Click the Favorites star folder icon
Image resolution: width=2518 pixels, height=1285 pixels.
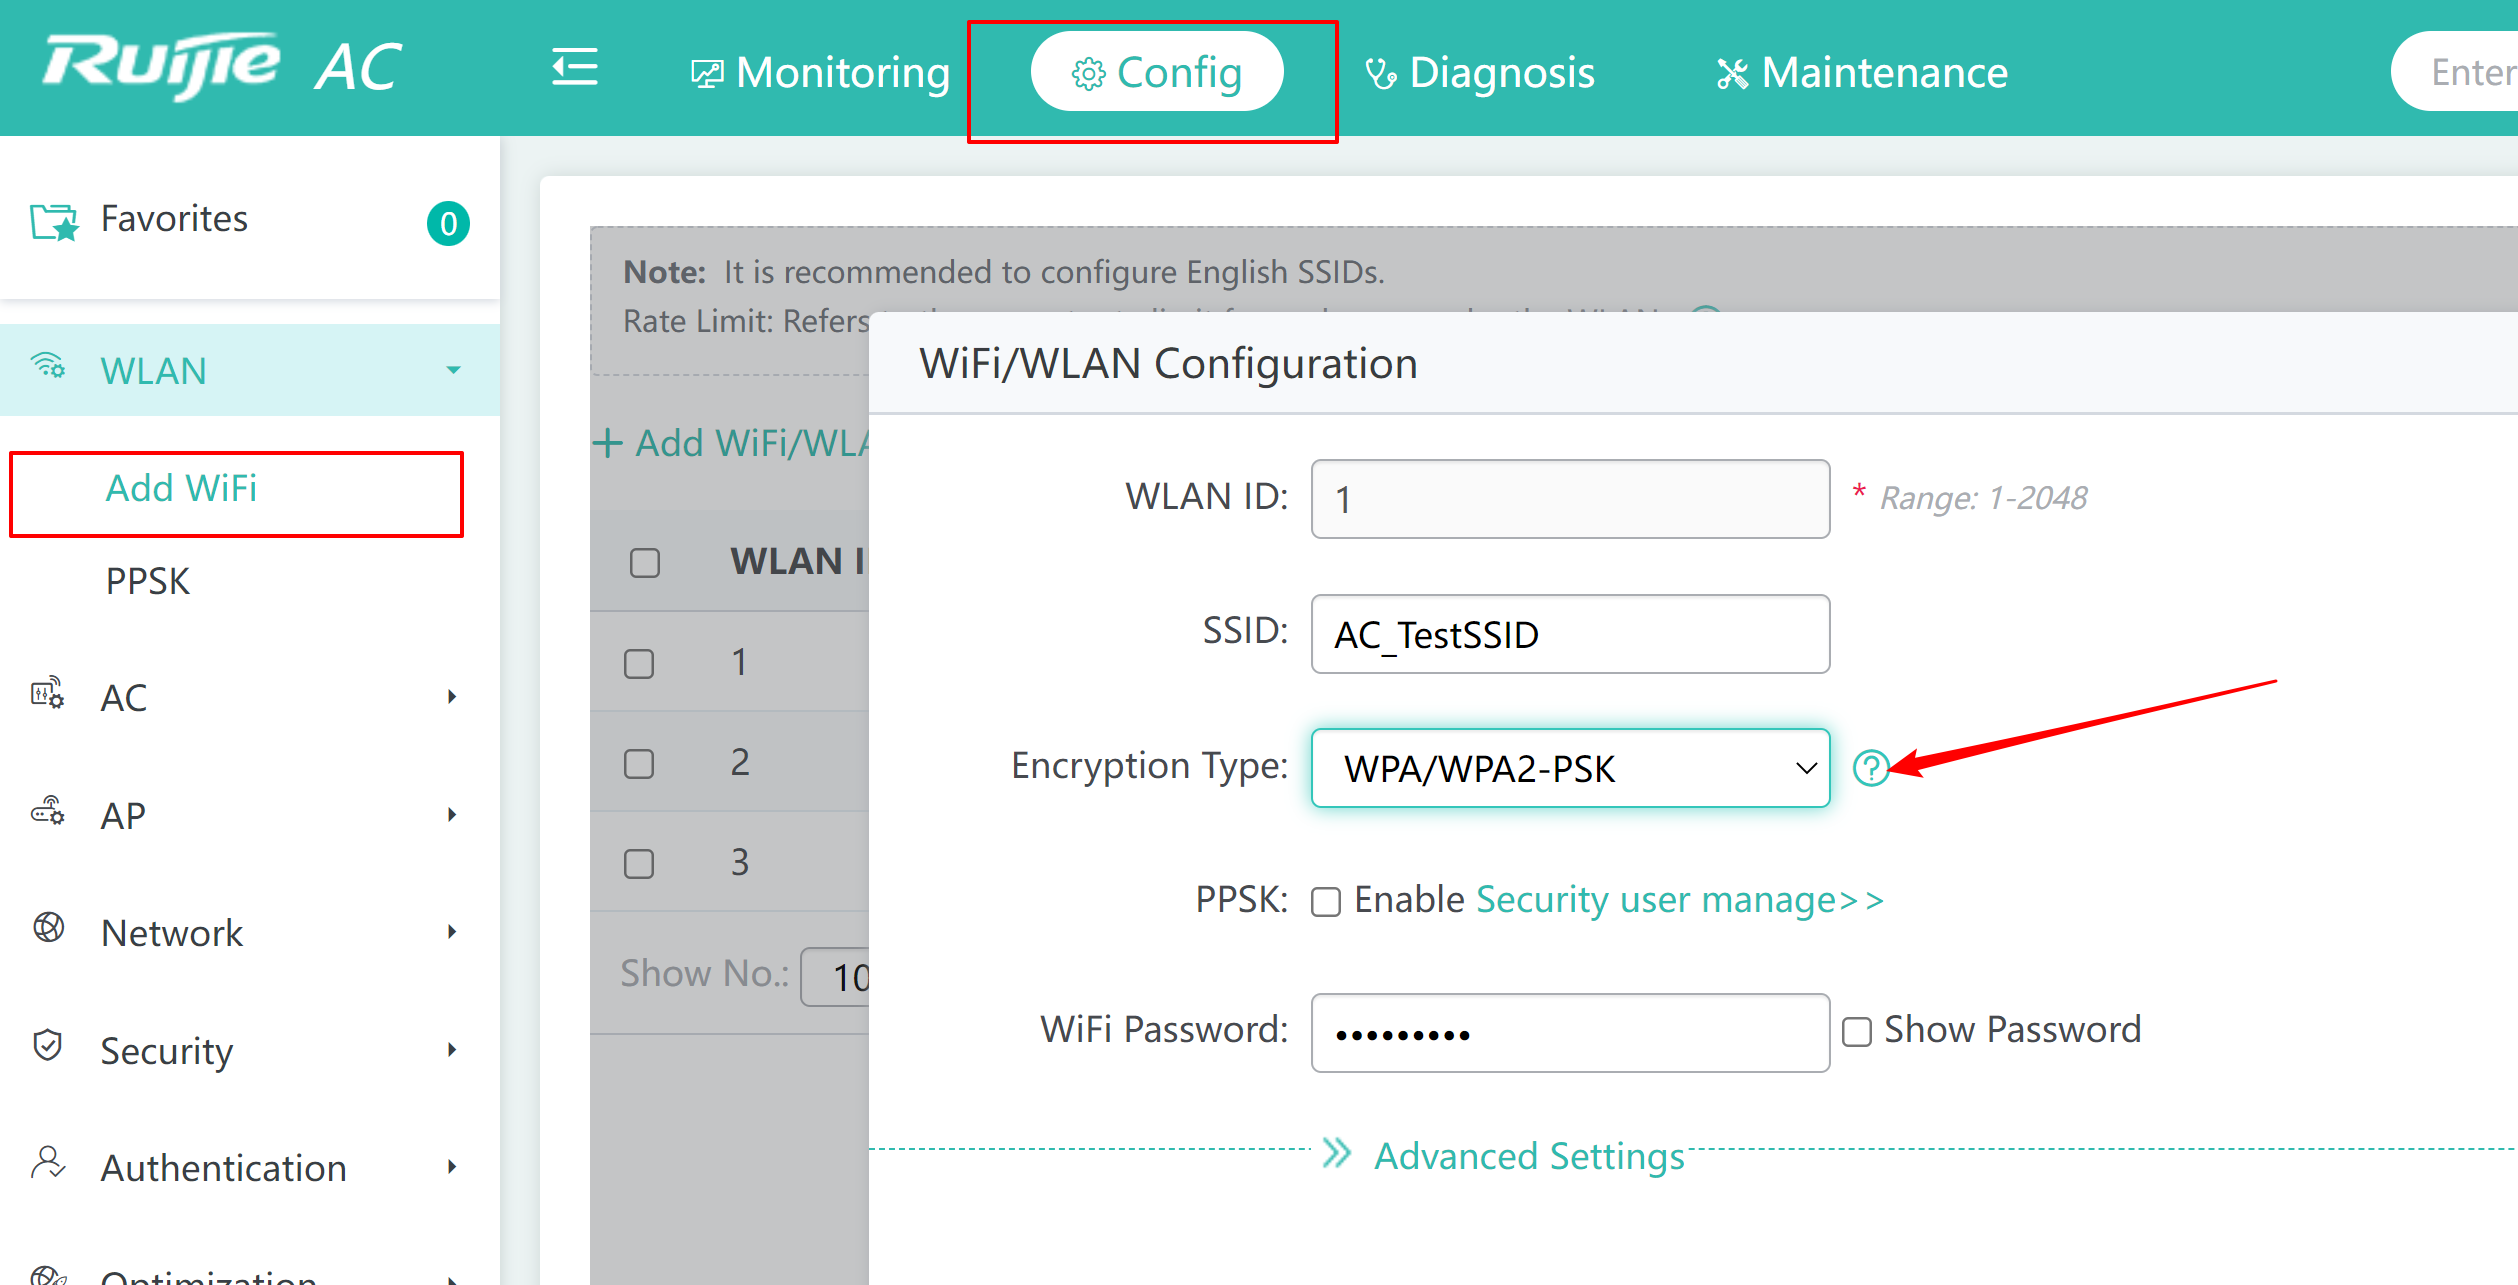coord(54,222)
